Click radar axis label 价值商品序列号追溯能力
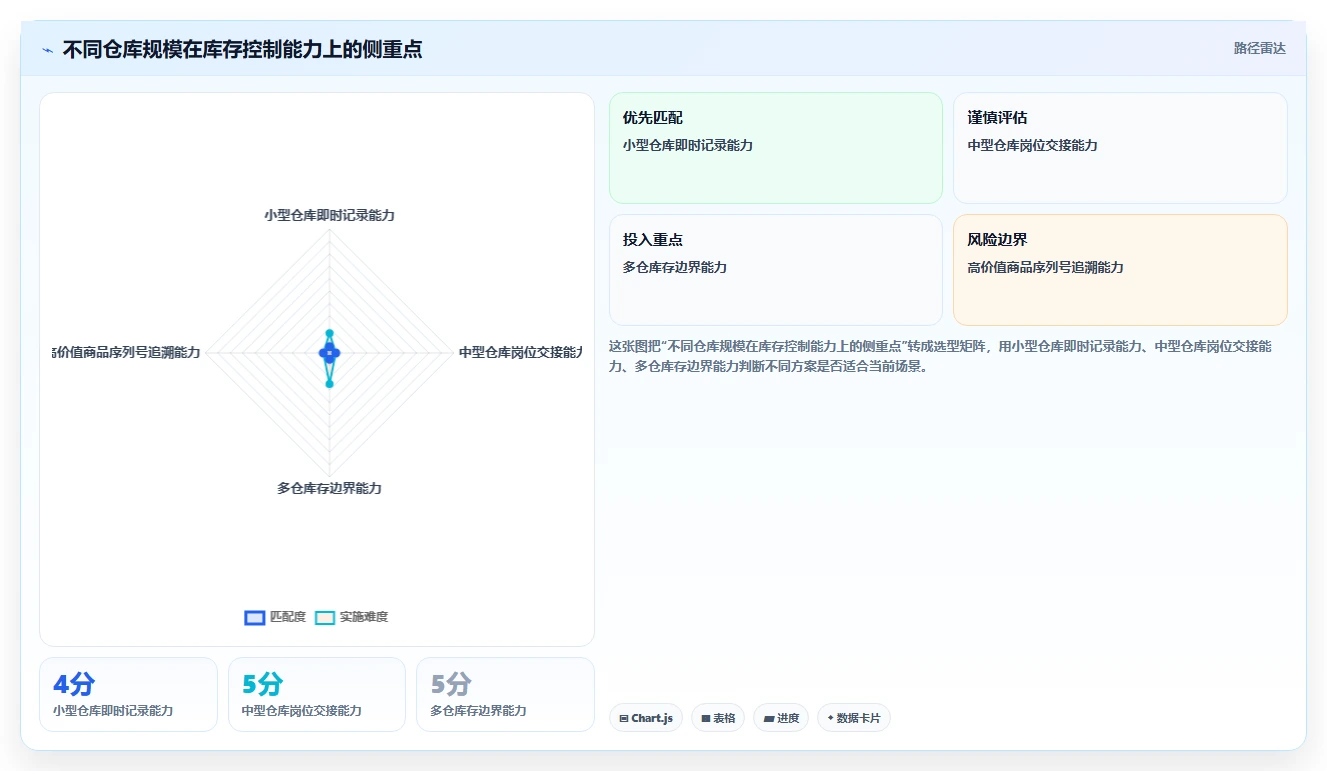The image size is (1327, 771). pyautogui.click(x=127, y=352)
